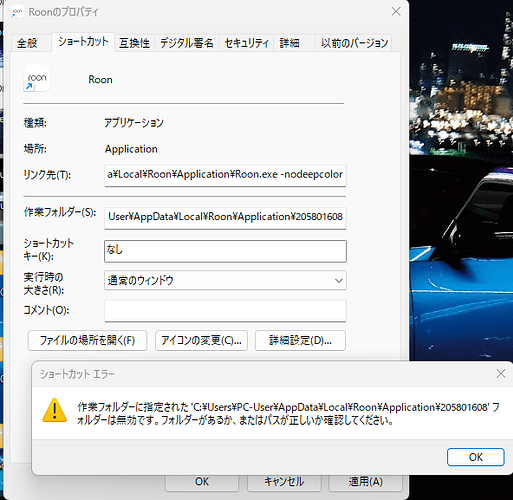513x500 pixels.
Task: Close the Roonのプロパティ window
Action: [x=396, y=12]
